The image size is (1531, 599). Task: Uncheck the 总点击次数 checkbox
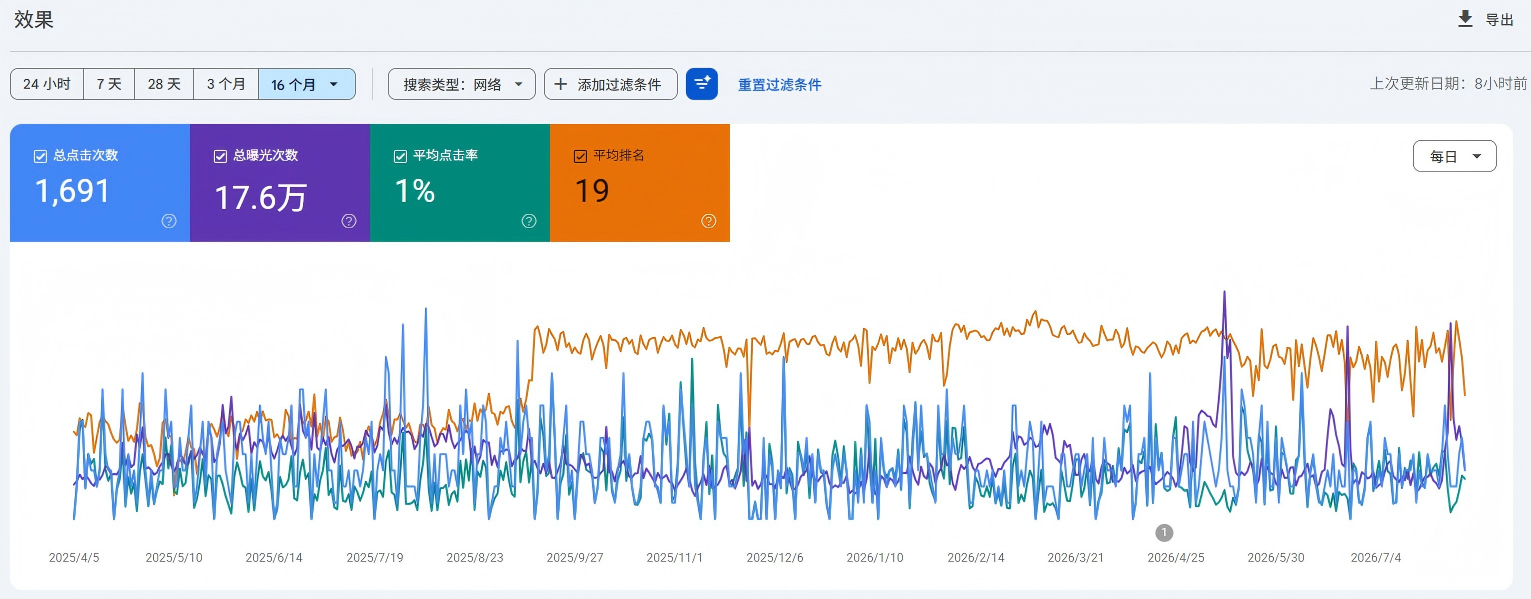(x=41, y=156)
